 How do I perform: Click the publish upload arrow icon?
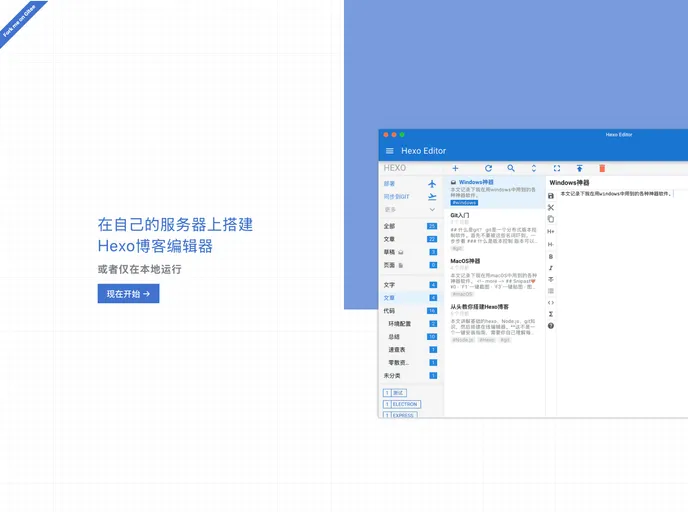point(579,168)
